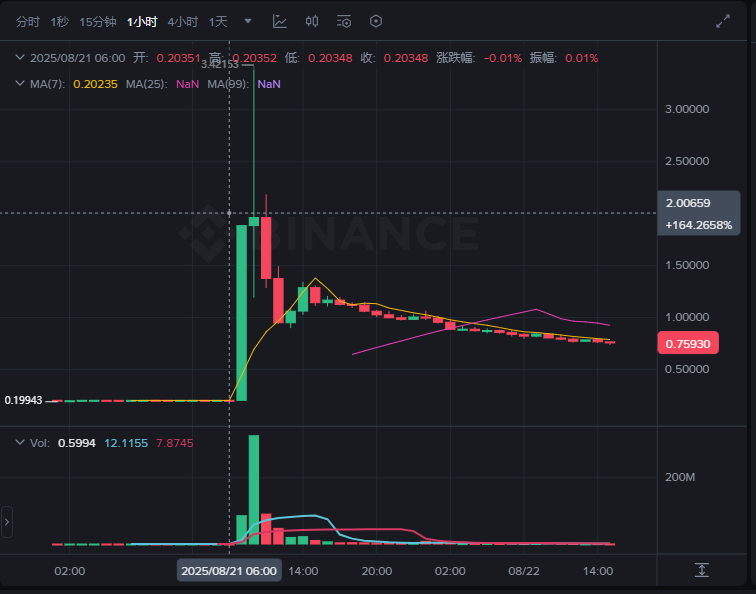
Task: Click the 收 closing price 0.20348
Action: click(406, 58)
